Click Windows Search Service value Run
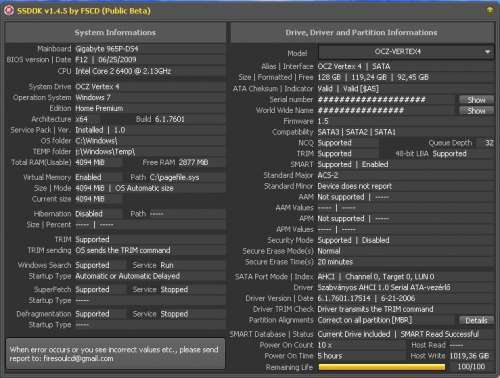 167,265
